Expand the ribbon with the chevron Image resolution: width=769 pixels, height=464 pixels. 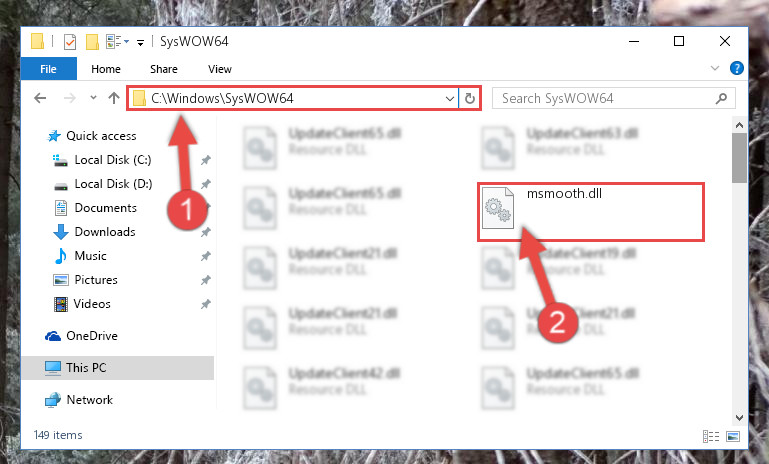click(715, 68)
